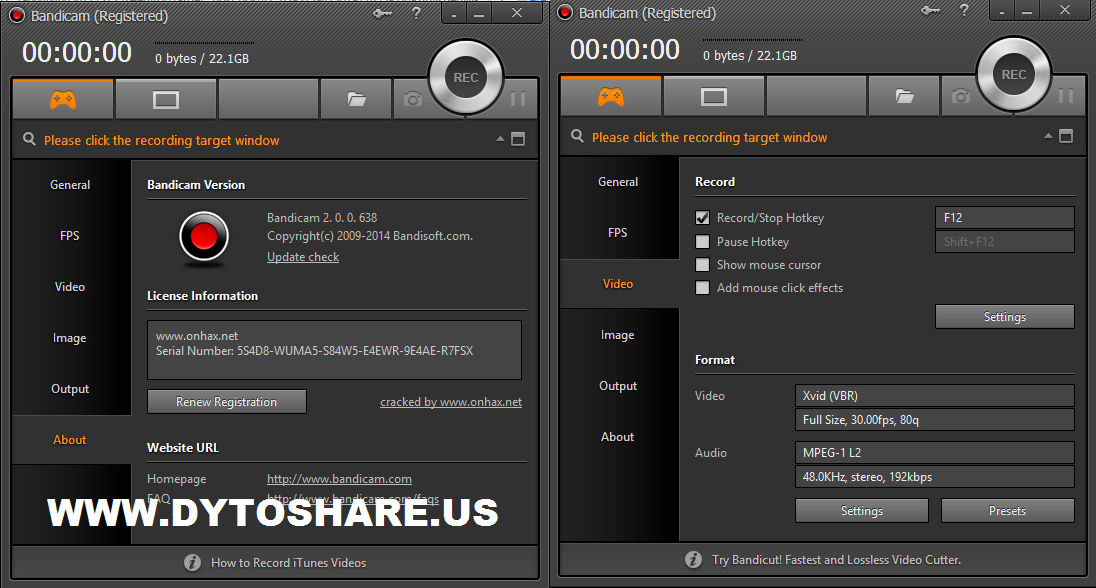The width and height of the screenshot is (1096, 588).
Task: Open http://www.bandicam.com homepage link
Action: [x=339, y=479]
